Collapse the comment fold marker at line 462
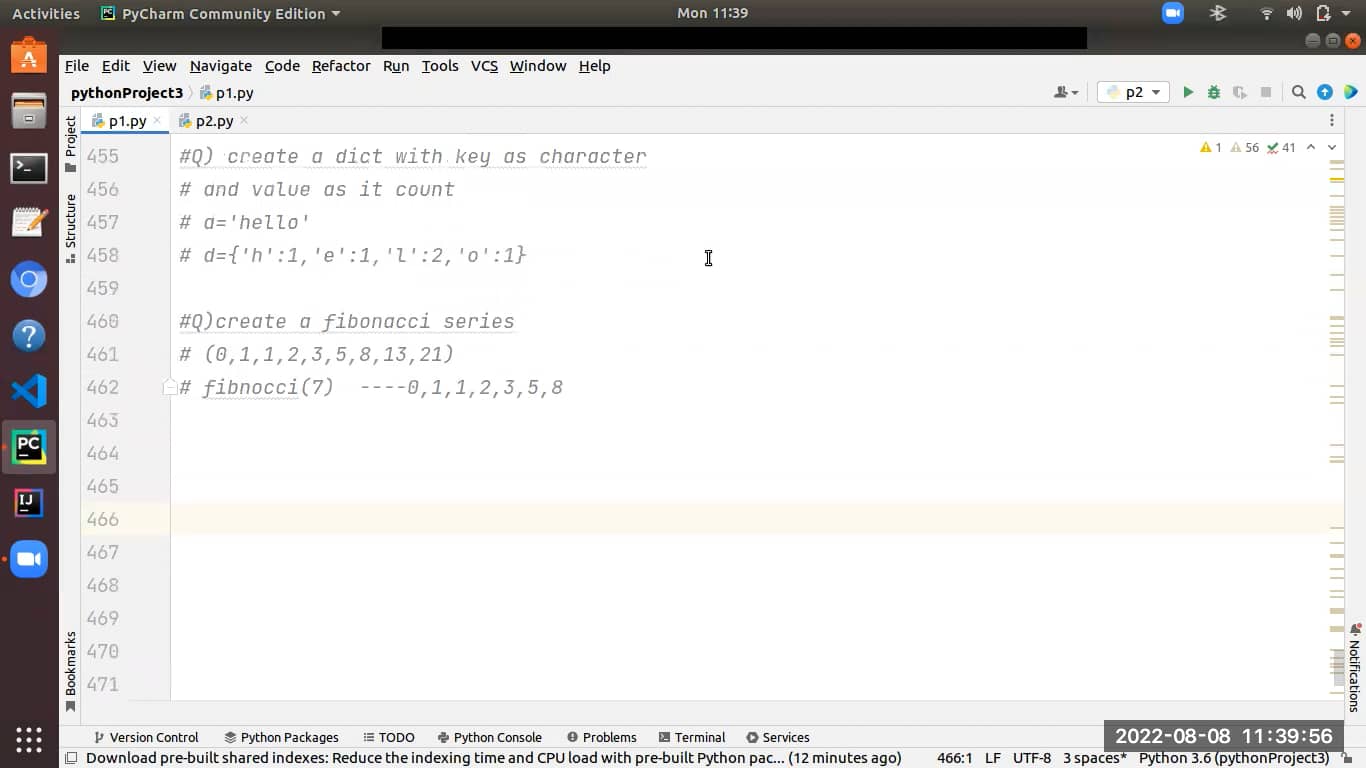 coord(170,388)
